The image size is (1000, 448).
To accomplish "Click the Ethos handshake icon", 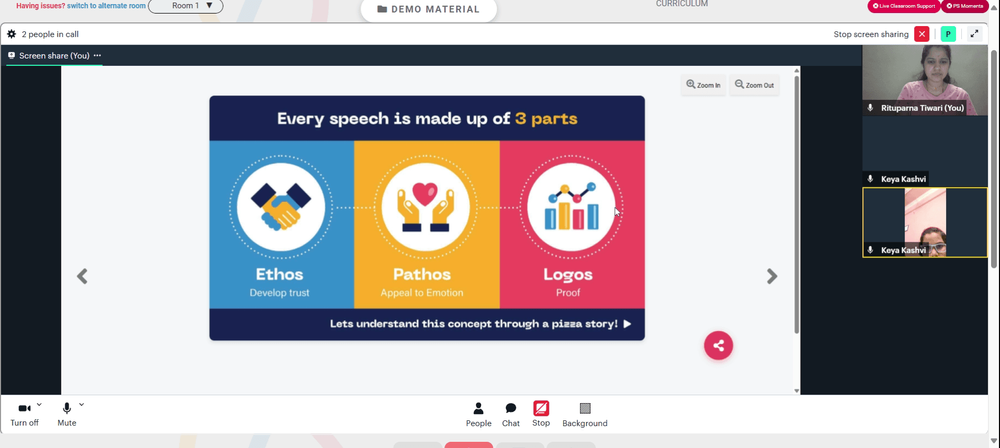I will click(281, 206).
